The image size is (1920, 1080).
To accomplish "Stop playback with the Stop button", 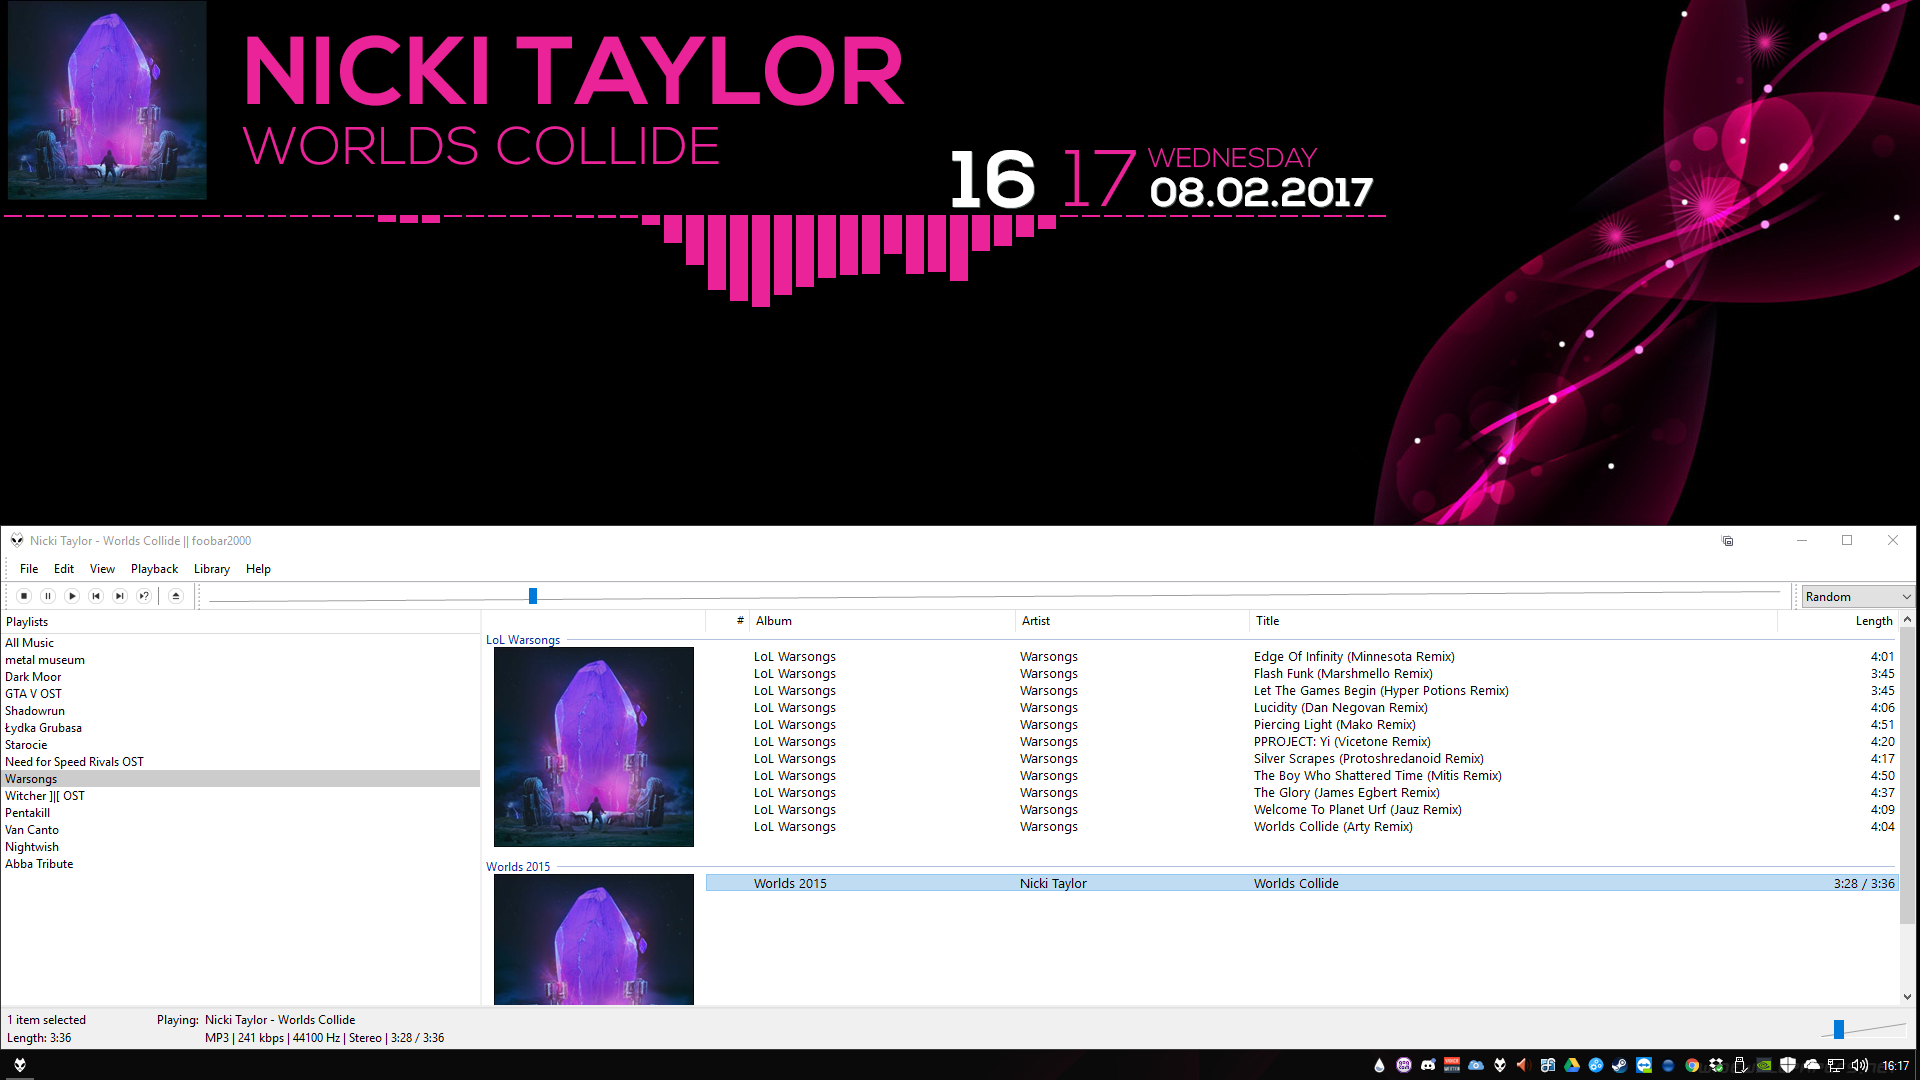I will pyautogui.click(x=24, y=596).
